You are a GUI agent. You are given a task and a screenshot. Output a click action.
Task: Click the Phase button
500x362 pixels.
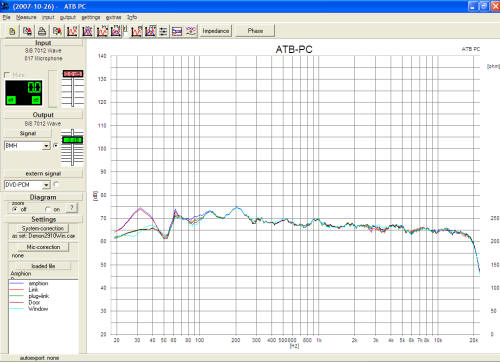tap(255, 31)
